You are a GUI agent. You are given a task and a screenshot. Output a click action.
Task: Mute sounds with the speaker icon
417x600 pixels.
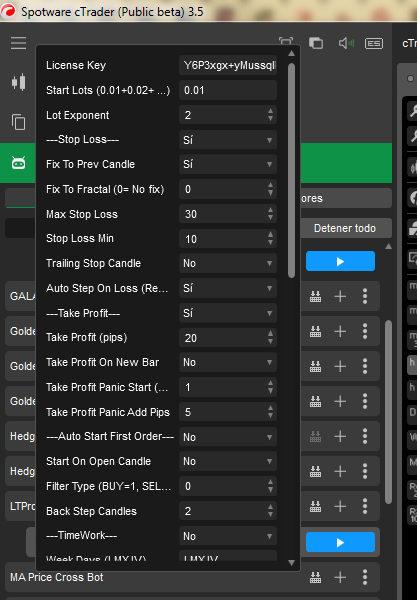(x=346, y=43)
